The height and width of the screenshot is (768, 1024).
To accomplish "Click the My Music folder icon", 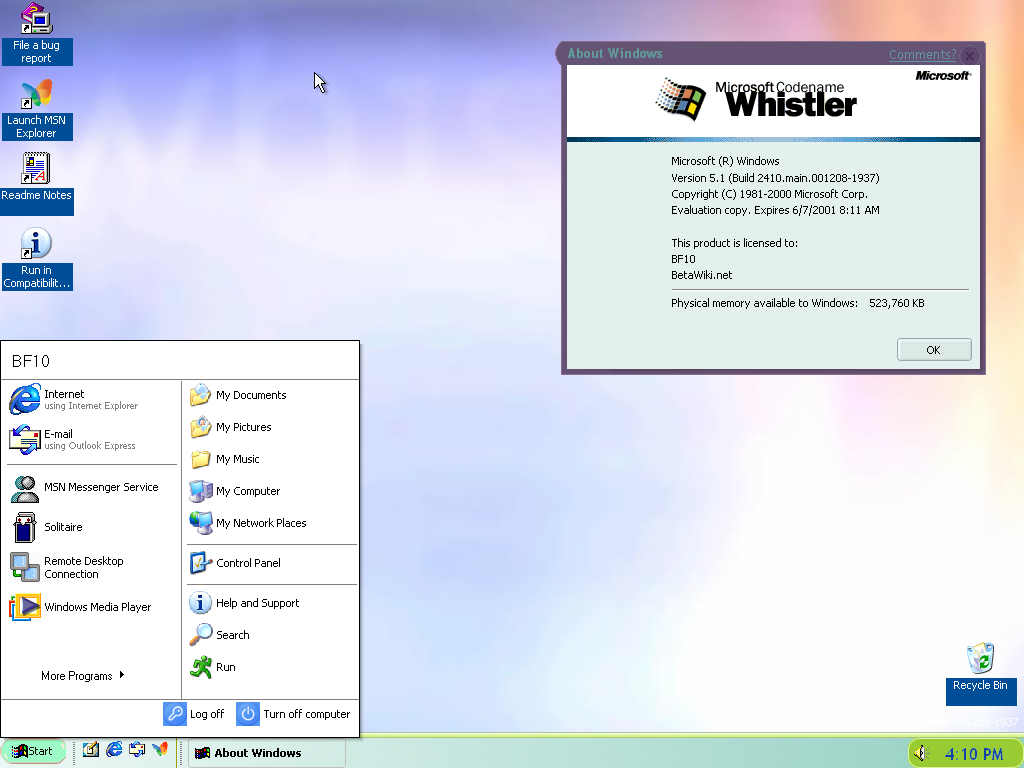I will [x=200, y=459].
